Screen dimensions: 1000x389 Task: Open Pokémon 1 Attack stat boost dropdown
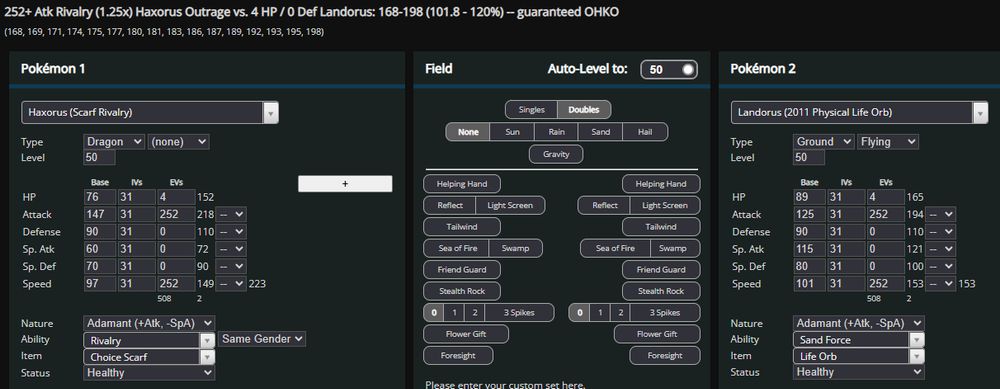pos(231,214)
